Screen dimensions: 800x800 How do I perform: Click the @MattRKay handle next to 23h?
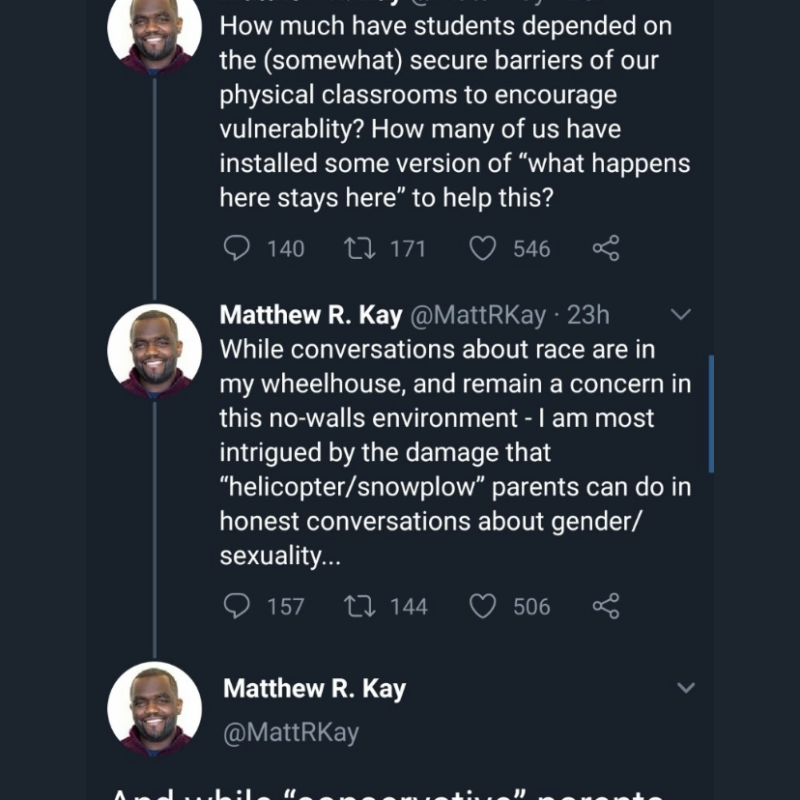pos(478,315)
